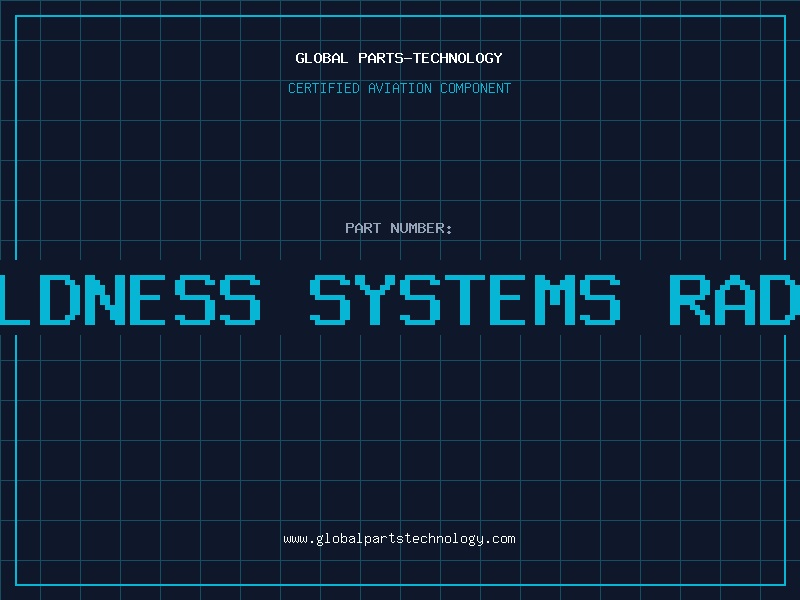The height and width of the screenshot is (600, 800).
Task: Click the word SYSTEMS in the banner
Action: (465, 300)
